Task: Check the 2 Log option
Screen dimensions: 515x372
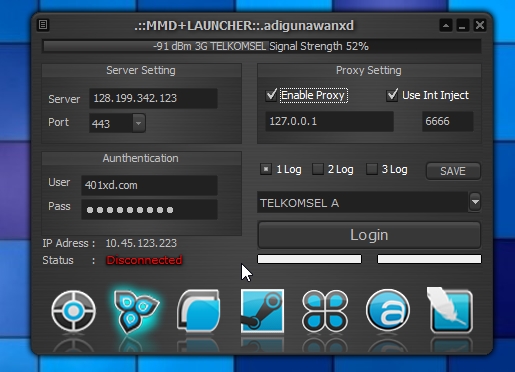Action: (x=318, y=169)
